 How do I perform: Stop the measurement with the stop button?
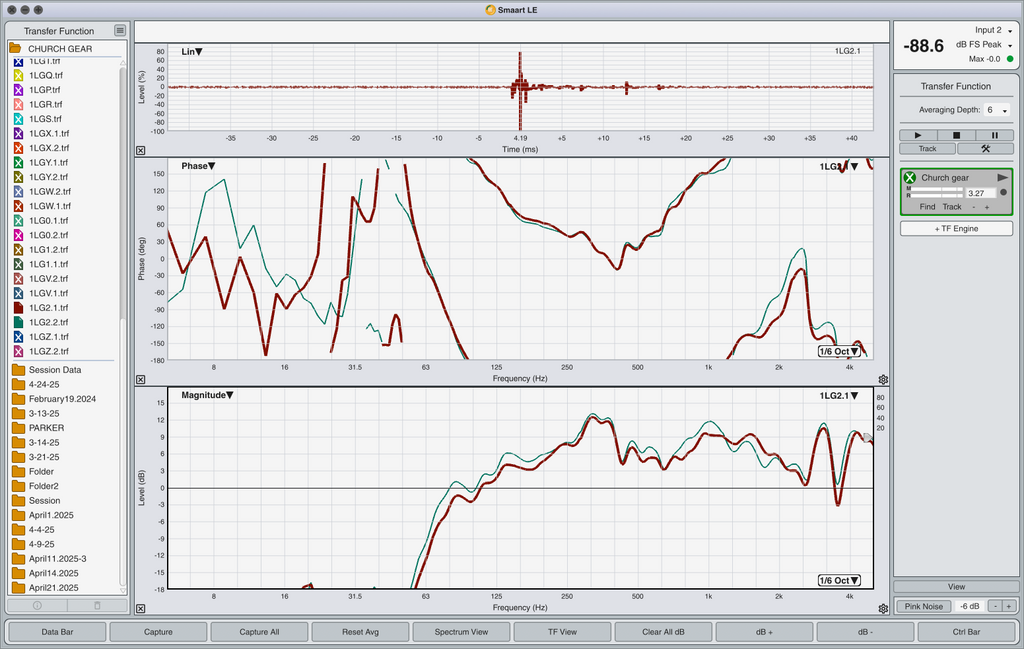(x=956, y=135)
